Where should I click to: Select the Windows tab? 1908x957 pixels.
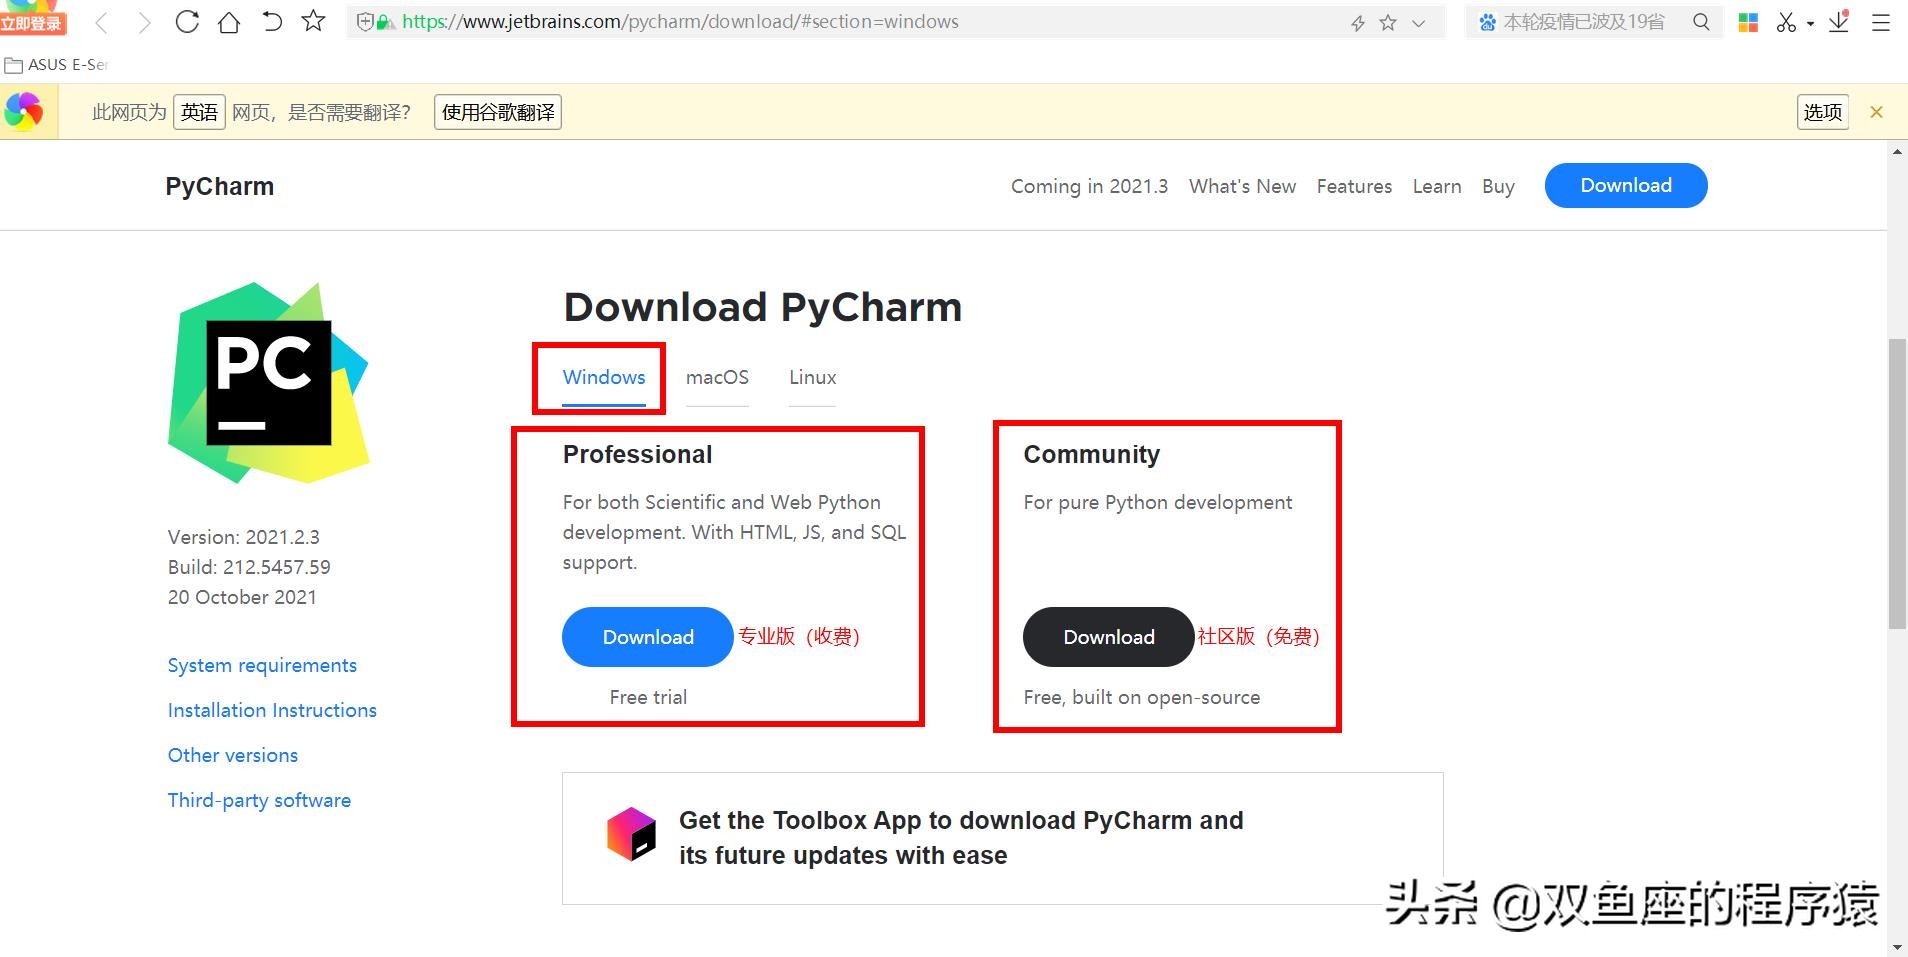pyautogui.click(x=604, y=377)
